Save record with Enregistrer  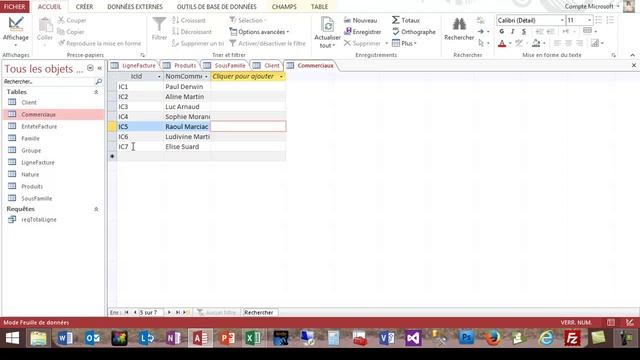pyautogui.click(x=362, y=31)
